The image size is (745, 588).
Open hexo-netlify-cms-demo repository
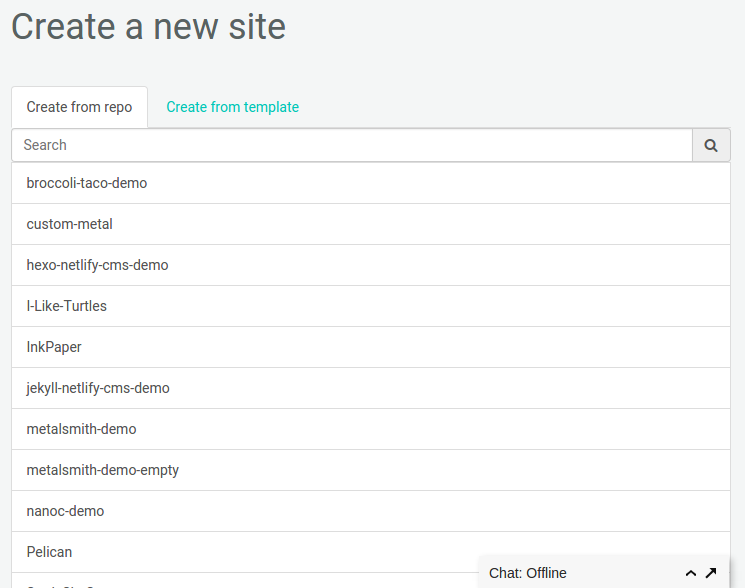pos(97,265)
